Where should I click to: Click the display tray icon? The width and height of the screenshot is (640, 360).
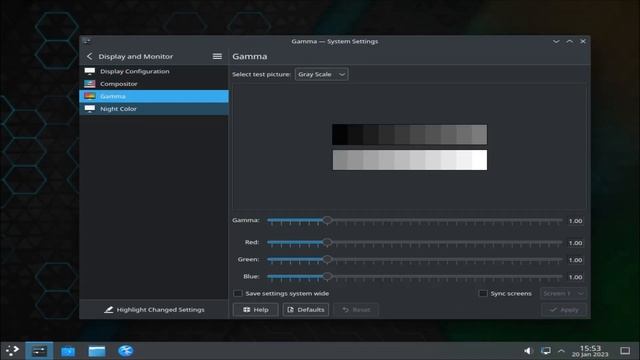tap(546, 351)
